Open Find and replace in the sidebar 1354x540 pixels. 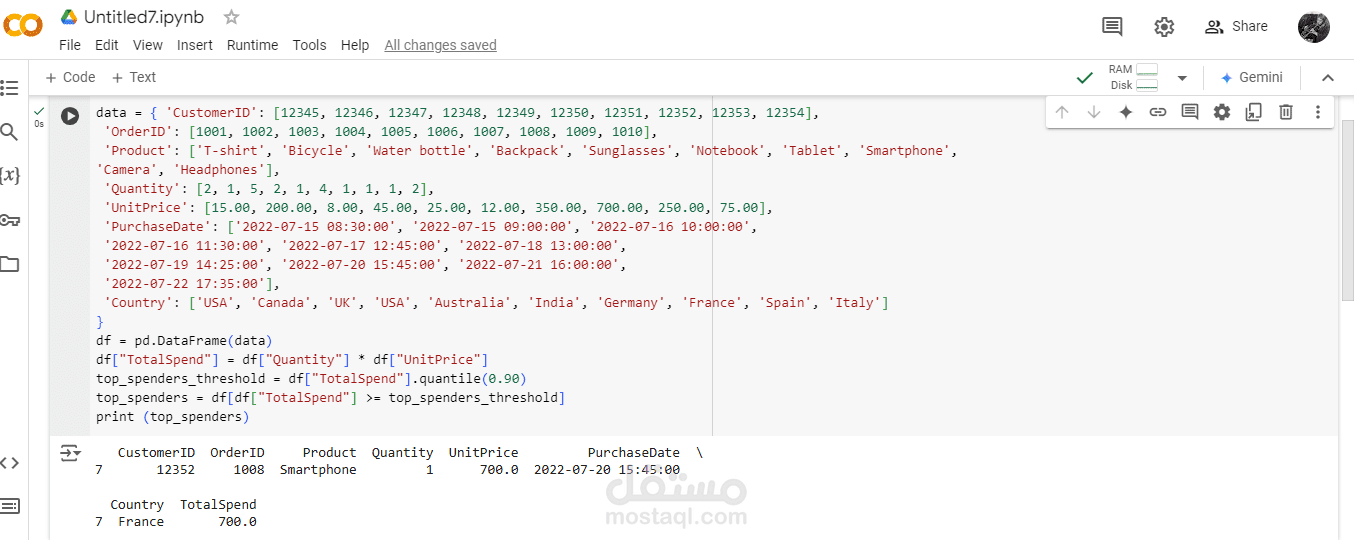tap(10, 132)
